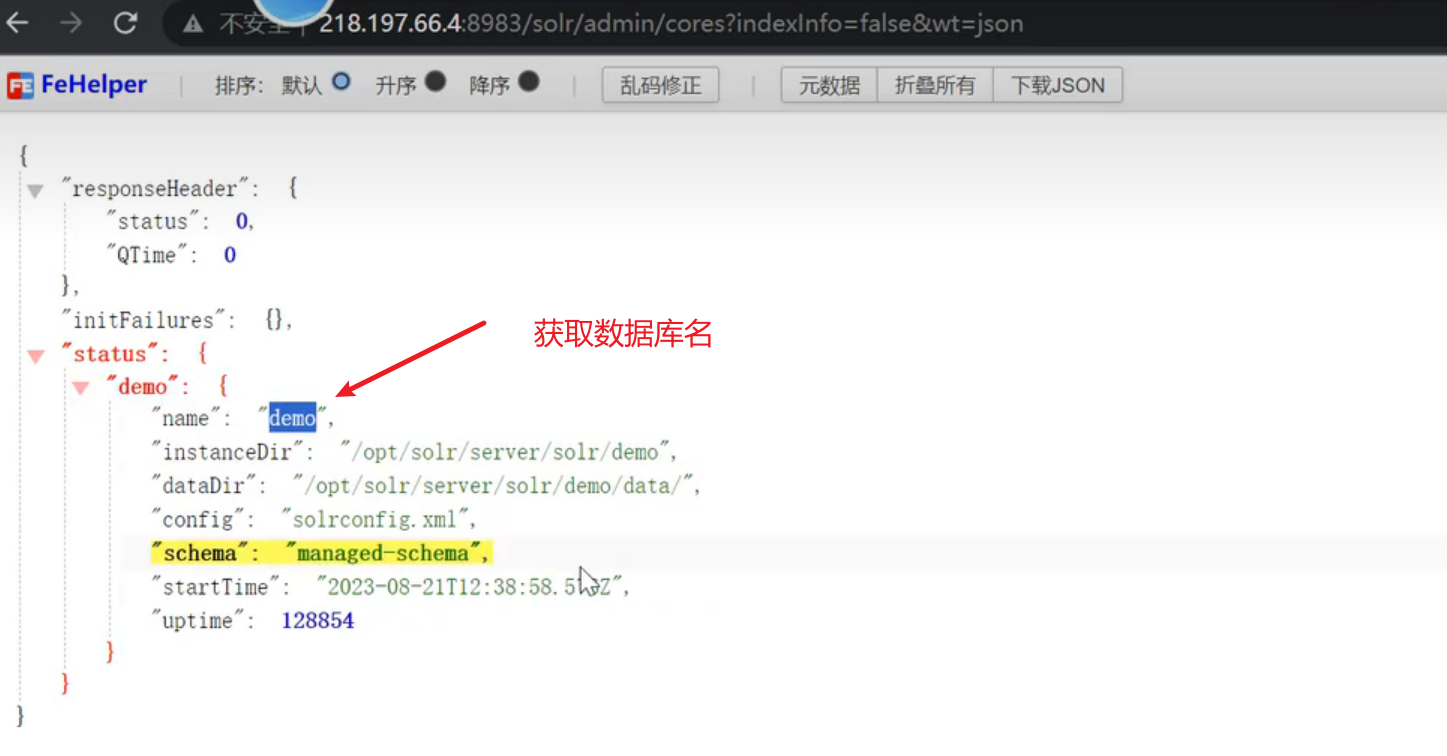Reload the page with refresh icon
Screen dimensions: 1447x756
tap(125, 23)
